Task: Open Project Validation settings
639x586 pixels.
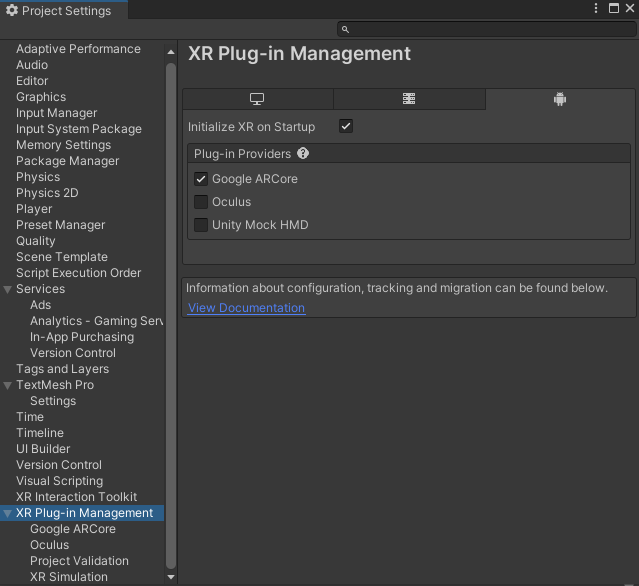Action: [79, 561]
